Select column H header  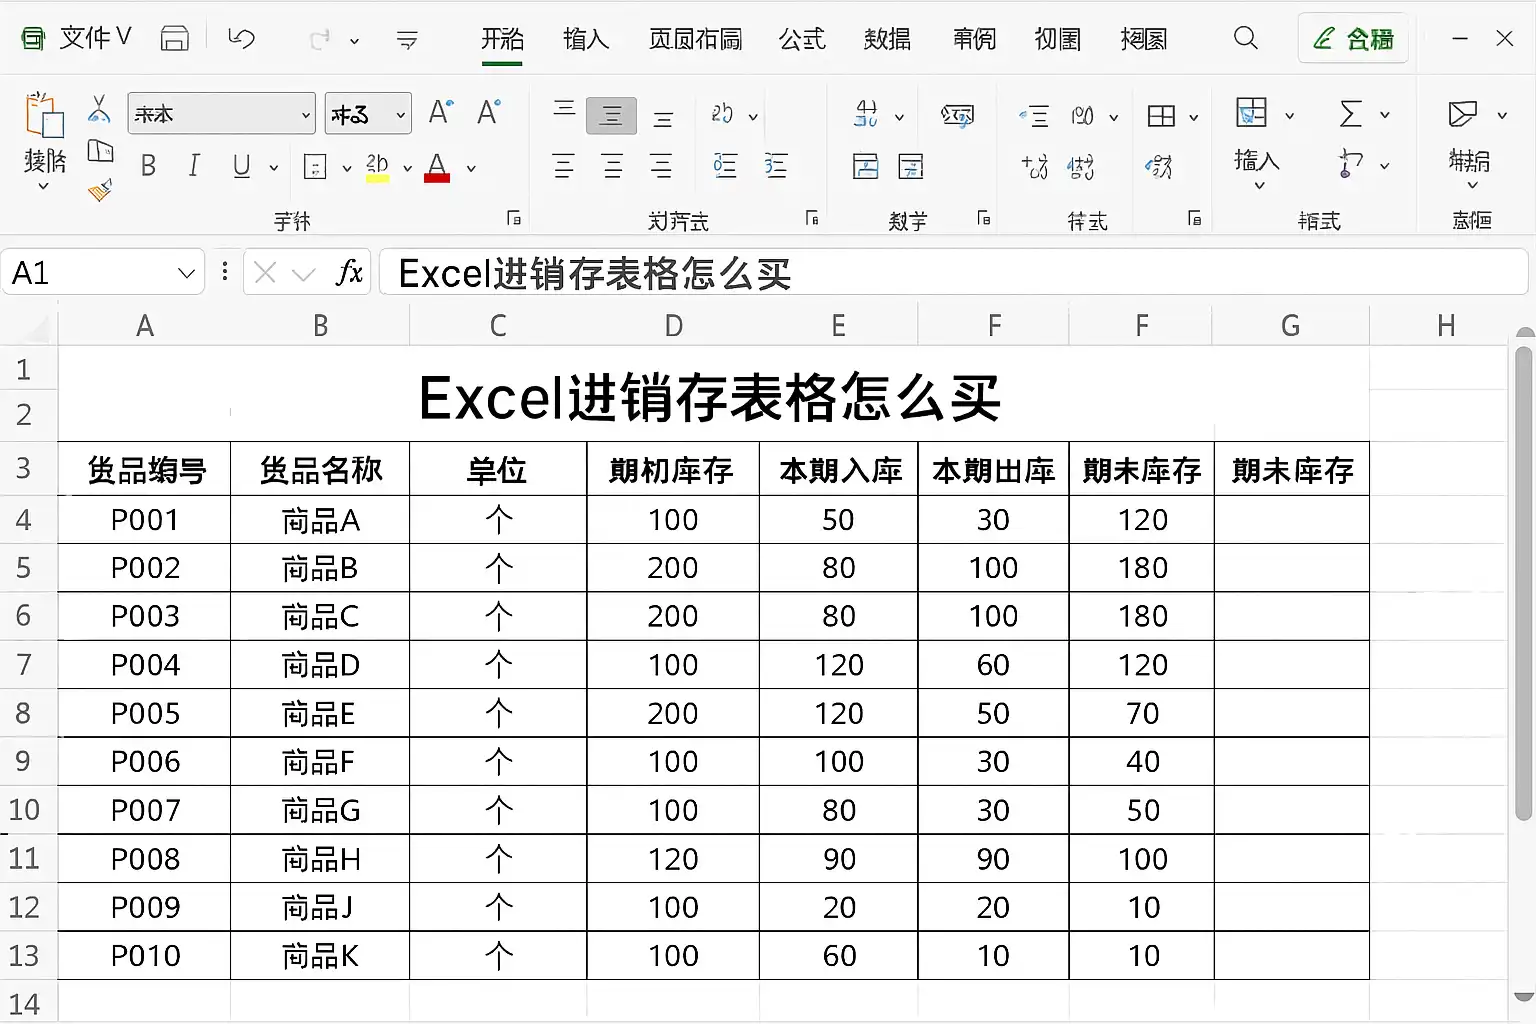pyautogui.click(x=1446, y=326)
